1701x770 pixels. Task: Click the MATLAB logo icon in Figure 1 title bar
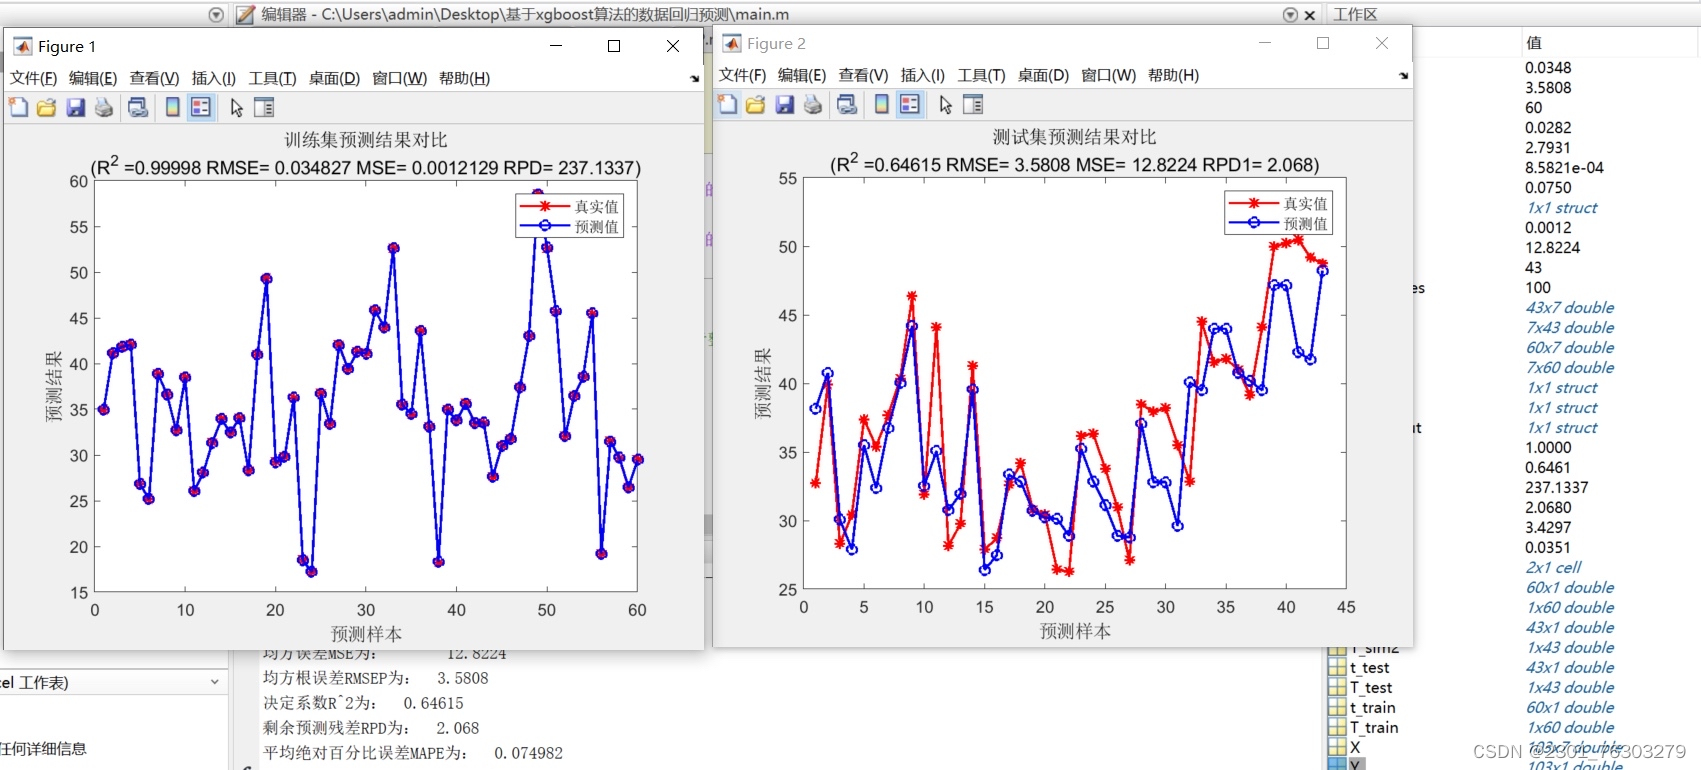pyautogui.click(x=22, y=46)
